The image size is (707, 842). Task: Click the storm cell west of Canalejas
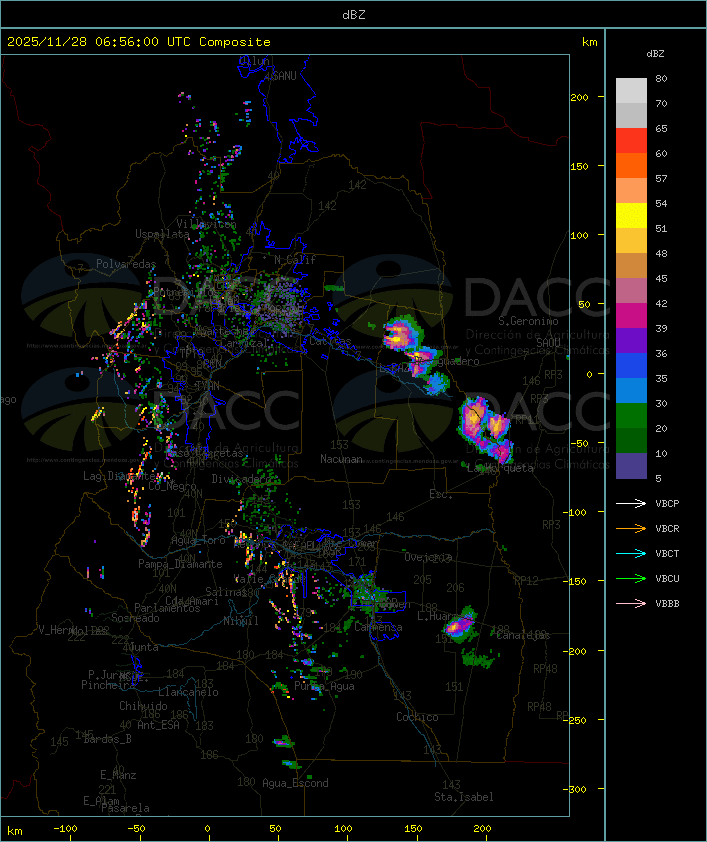point(460,625)
